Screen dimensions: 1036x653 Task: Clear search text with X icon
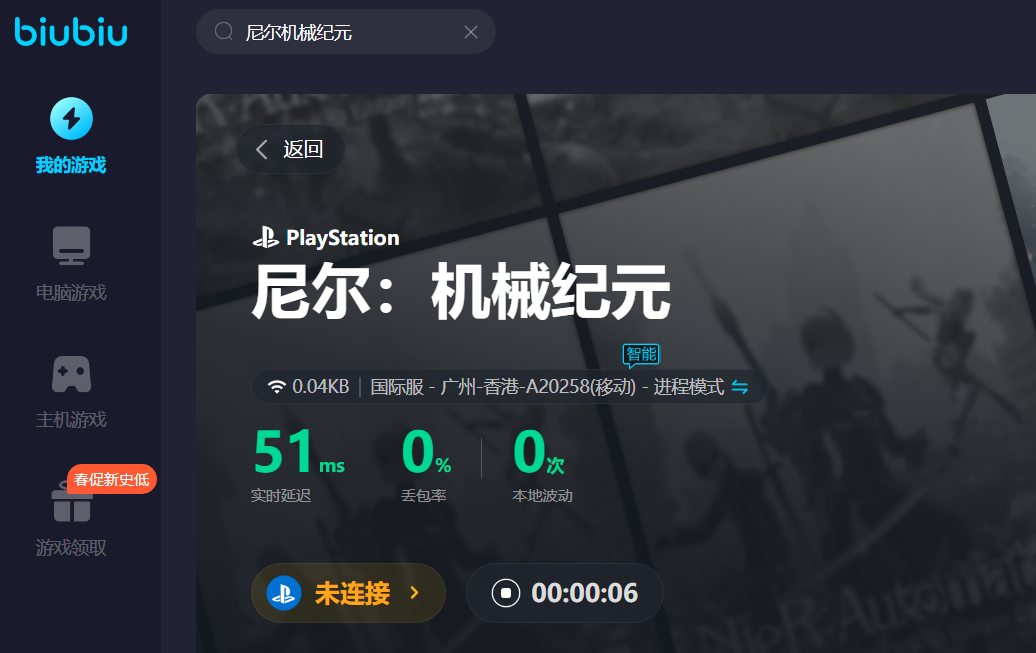[x=471, y=32]
